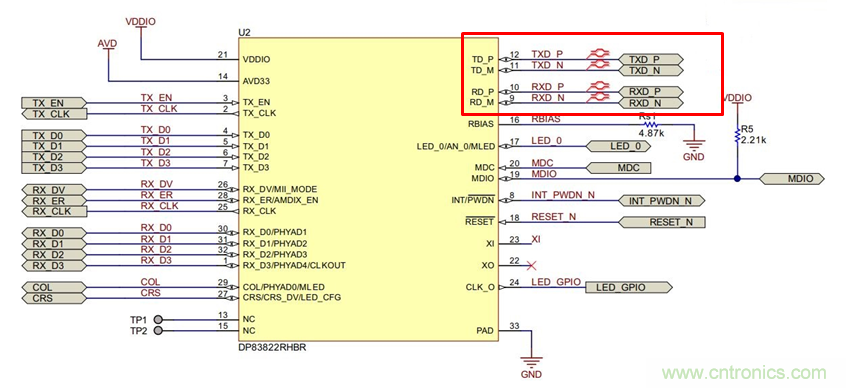This screenshot has width=846, height=388.
Task: Select the TX_CLK port symbol
Action: (x=53, y=114)
